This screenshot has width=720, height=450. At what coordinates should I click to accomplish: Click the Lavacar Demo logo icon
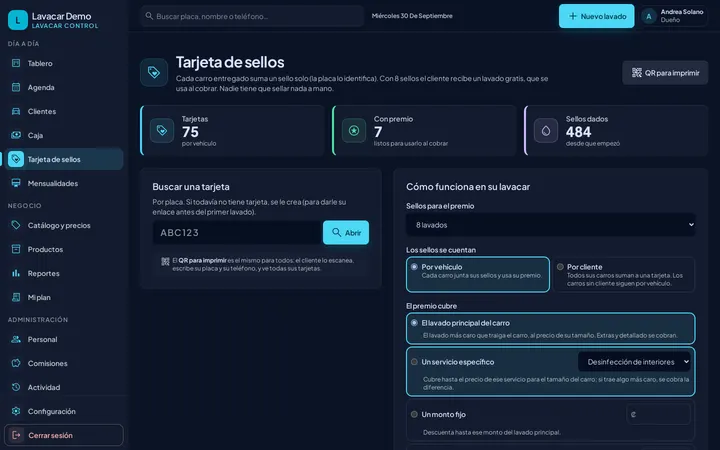pyautogui.click(x=18, y=20)
